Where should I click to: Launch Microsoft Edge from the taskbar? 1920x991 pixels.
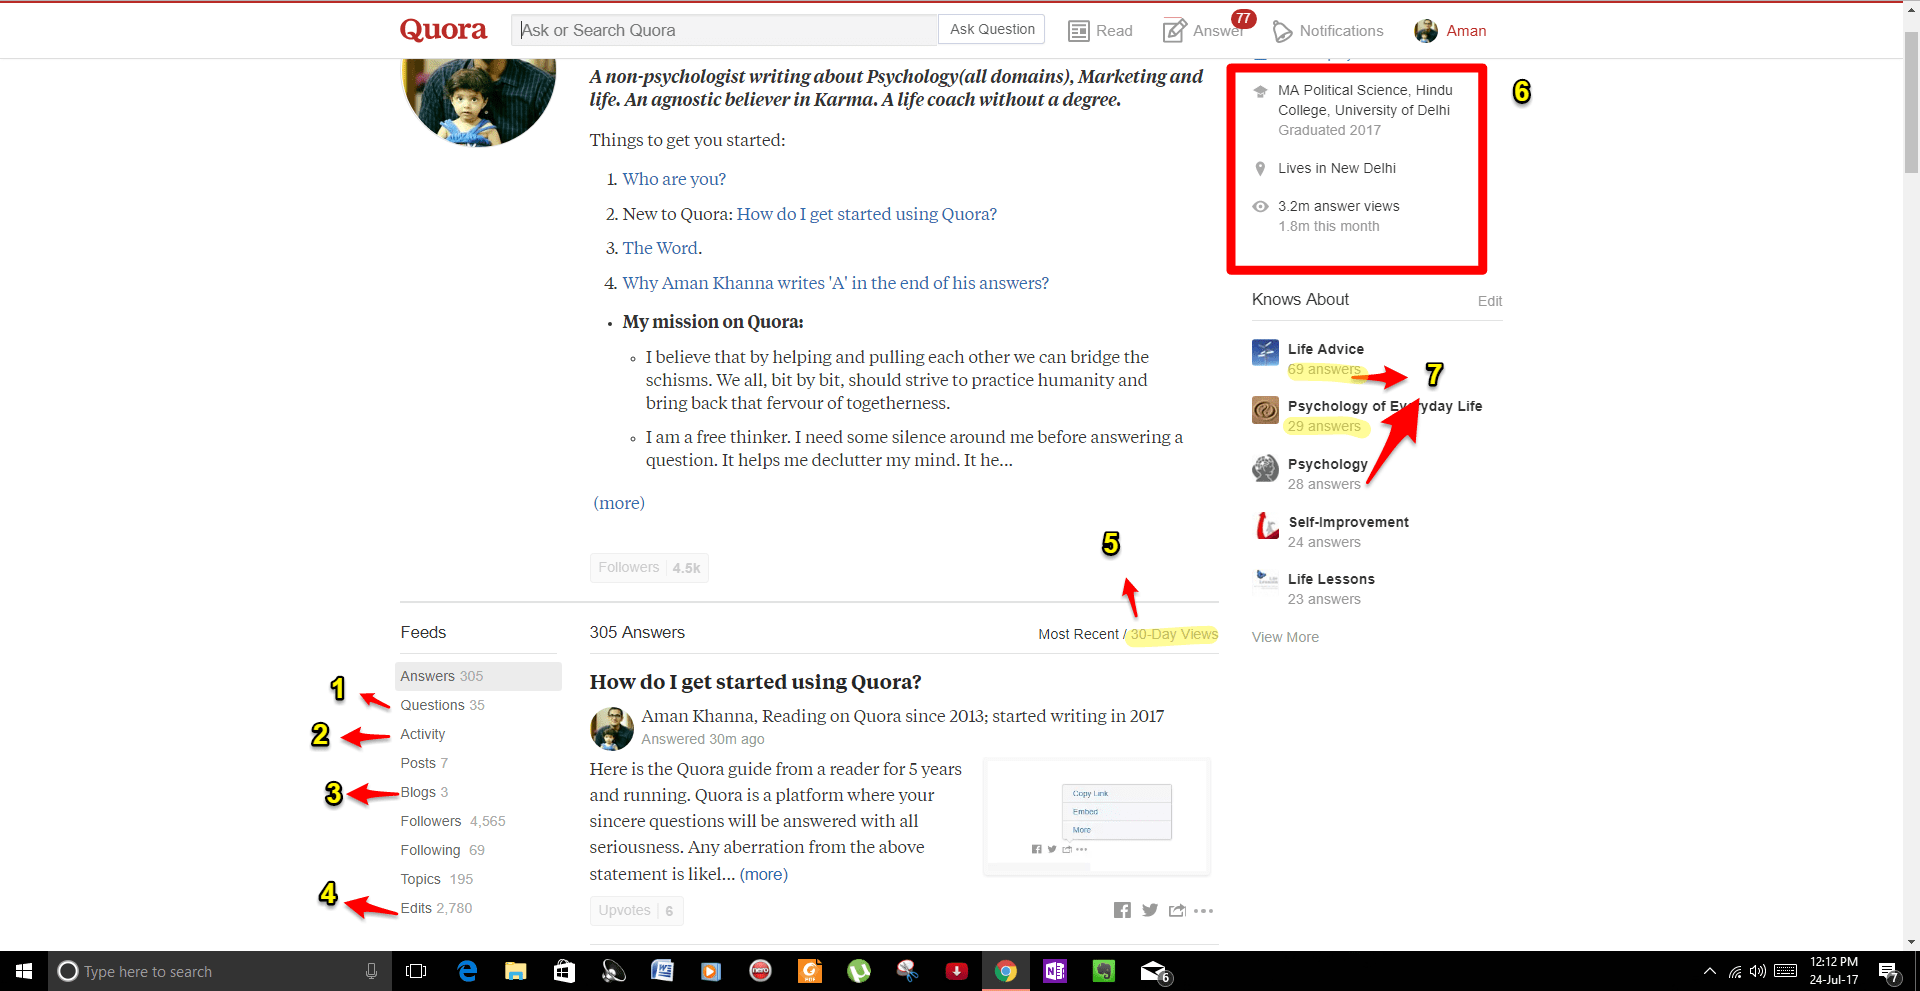coord(466,971)
